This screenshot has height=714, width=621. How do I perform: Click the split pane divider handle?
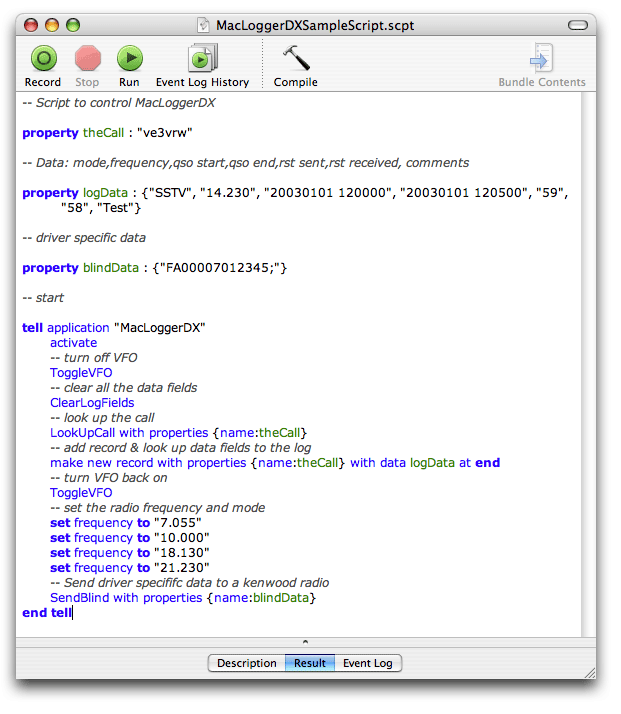(x=305, y=642)
